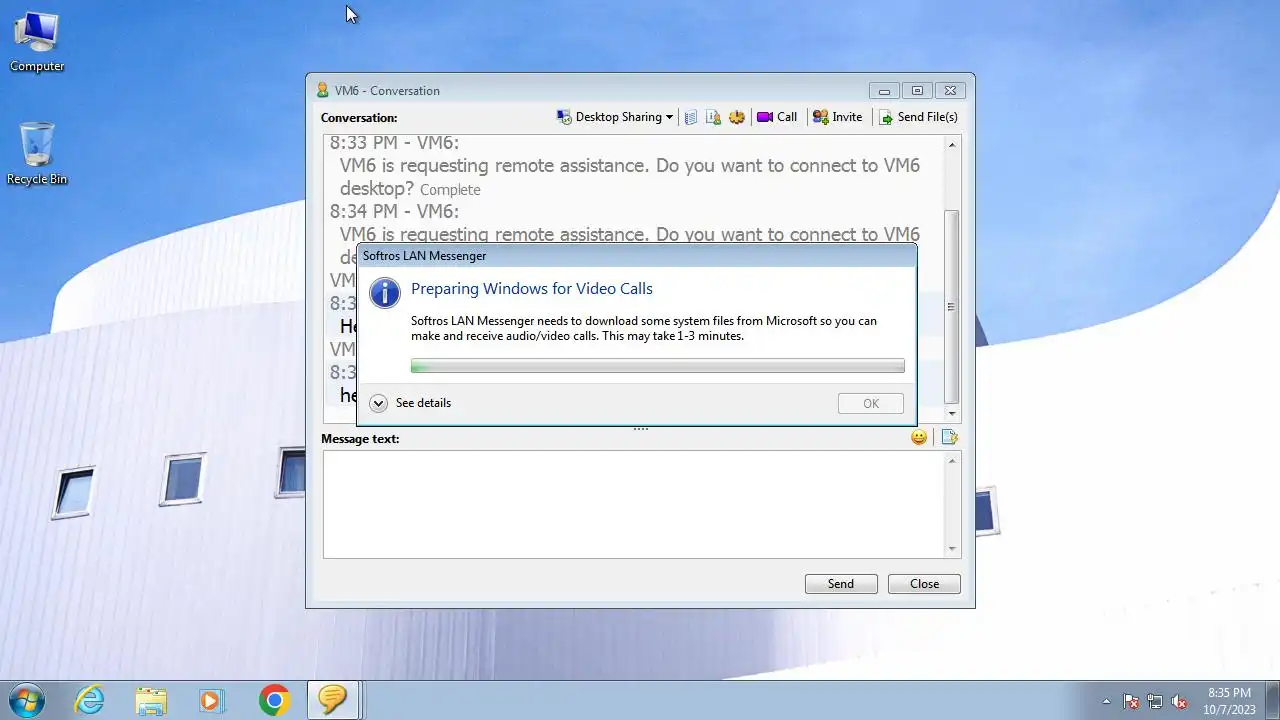Launch Google Chrome from taskbar
The width and height of the screenshot is (1280, 720).
pos(274,700)
